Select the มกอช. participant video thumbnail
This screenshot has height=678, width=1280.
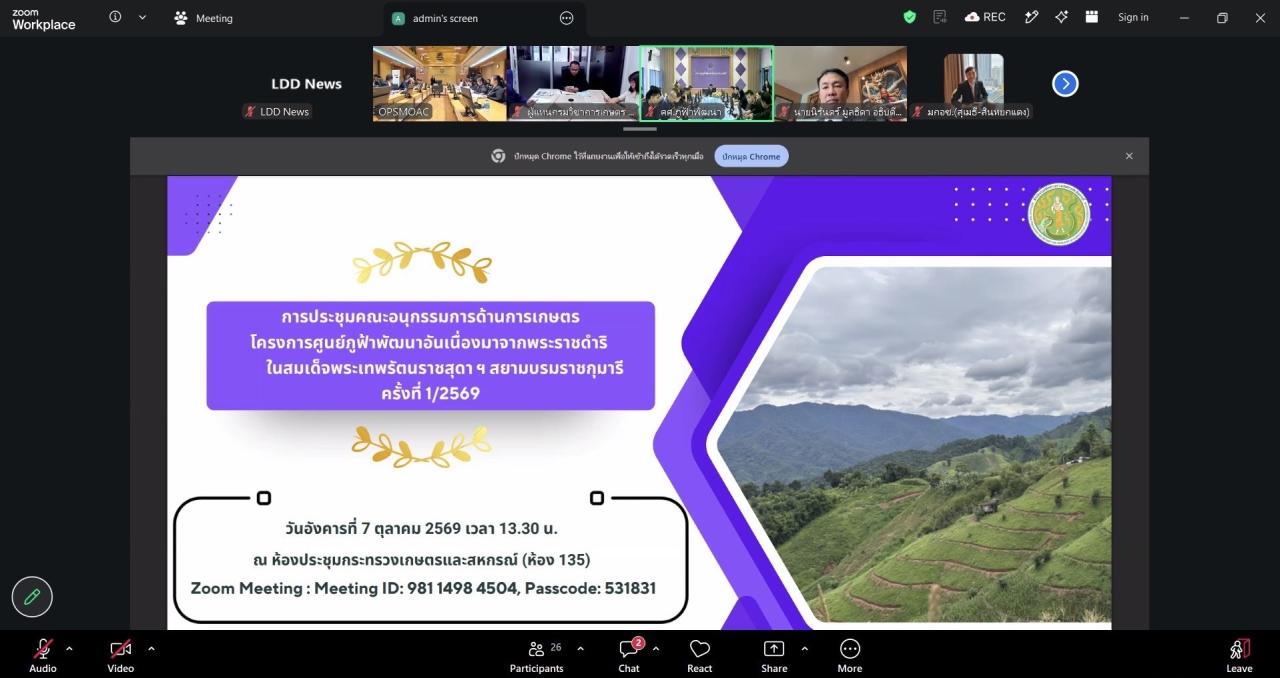[x=974, y=84]
